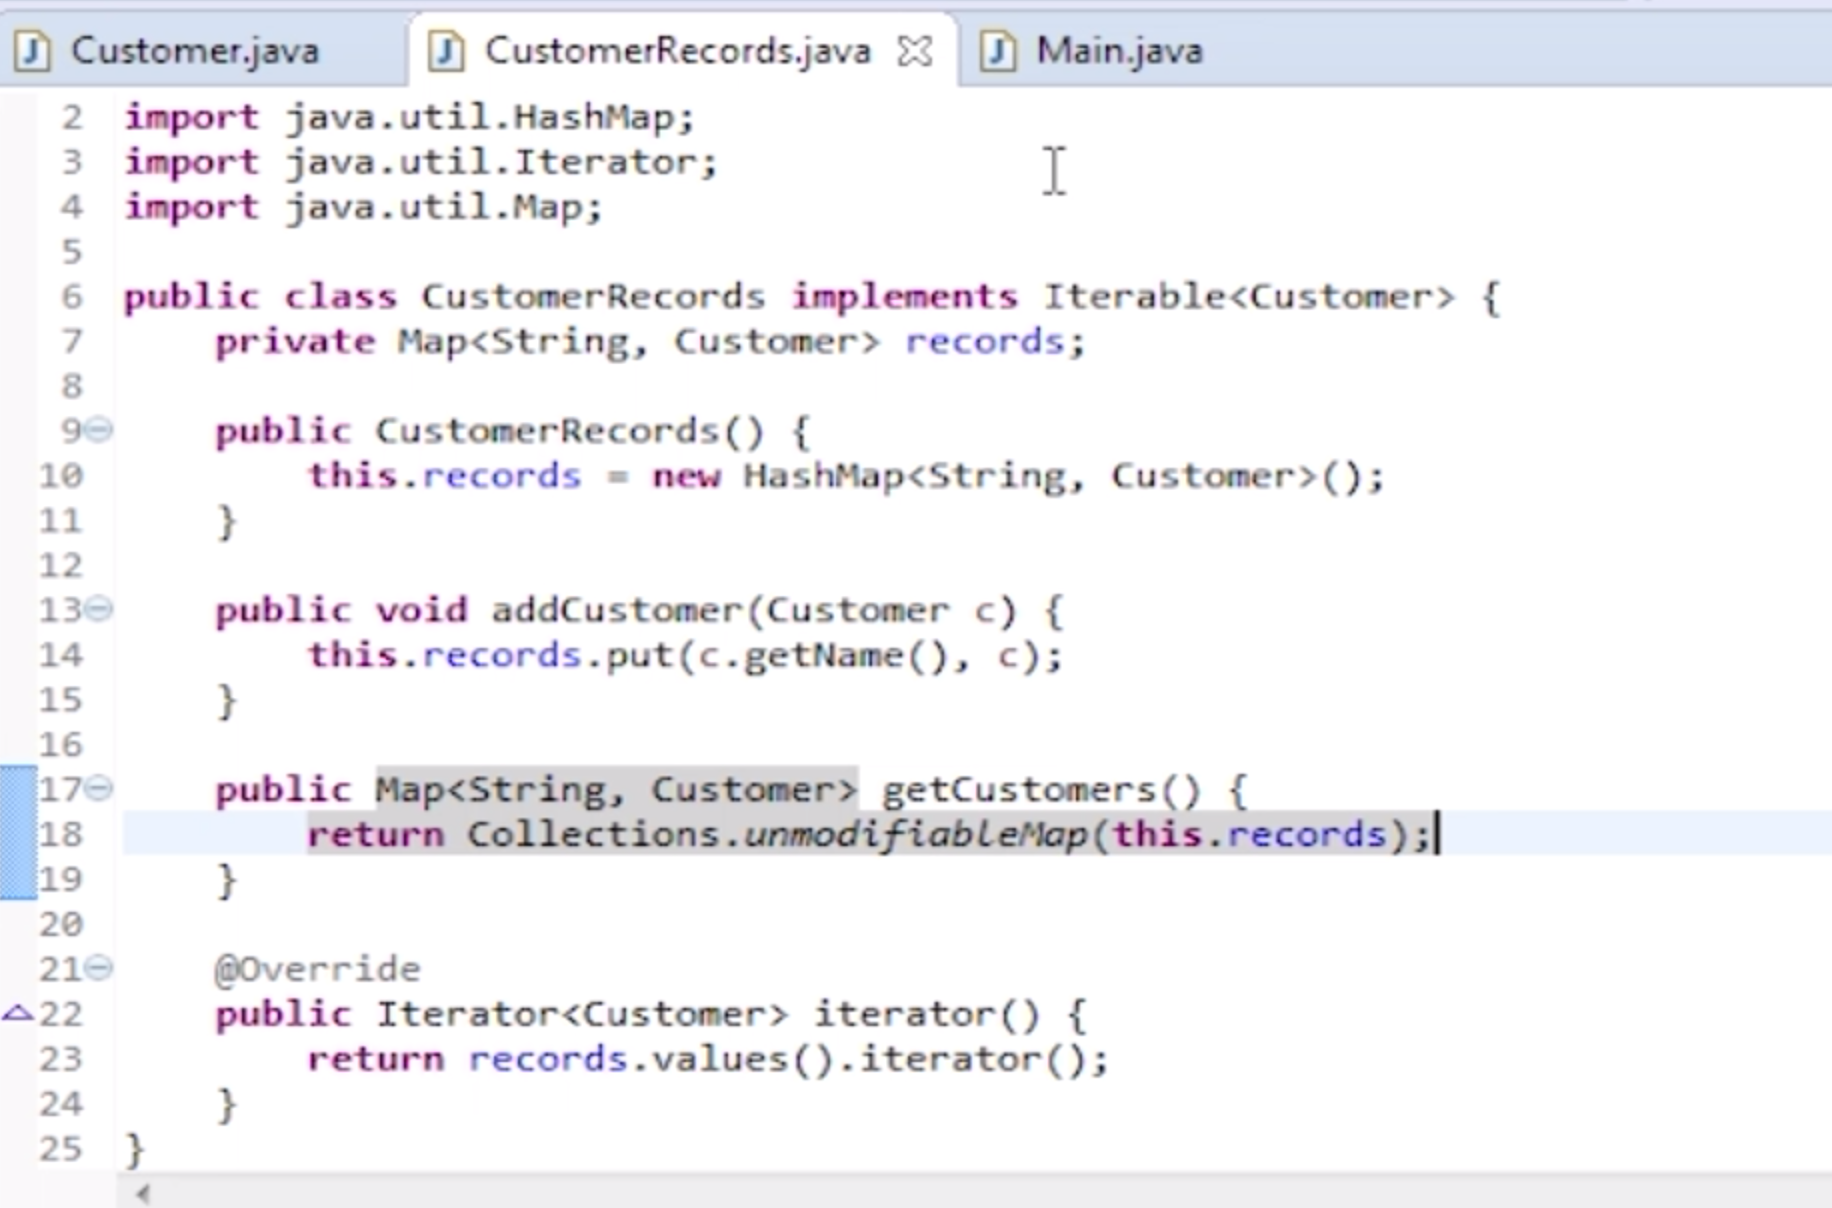Fold the addCustomer method at line 13
This screenshot has height=1208, width=1832.
(x=99, y=609)
